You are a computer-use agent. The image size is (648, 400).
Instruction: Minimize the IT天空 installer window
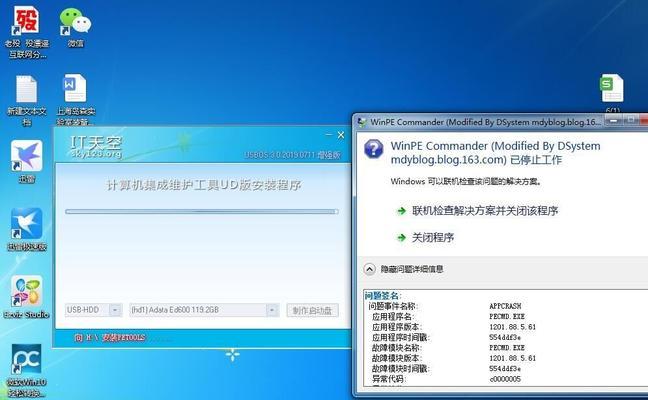tap(329, 135)
